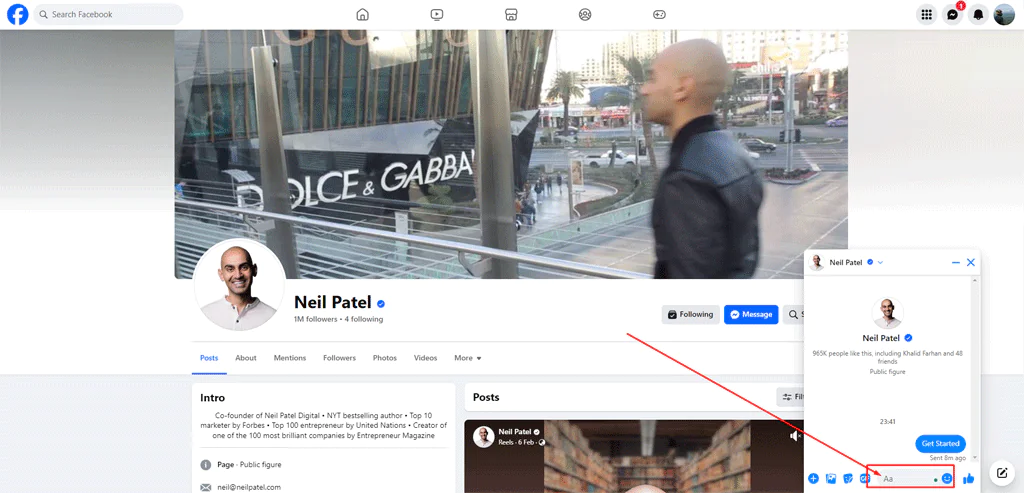This screenshot has width=1024, height=493.
Task: Open the Videos tab
Action: pos(425,358)
